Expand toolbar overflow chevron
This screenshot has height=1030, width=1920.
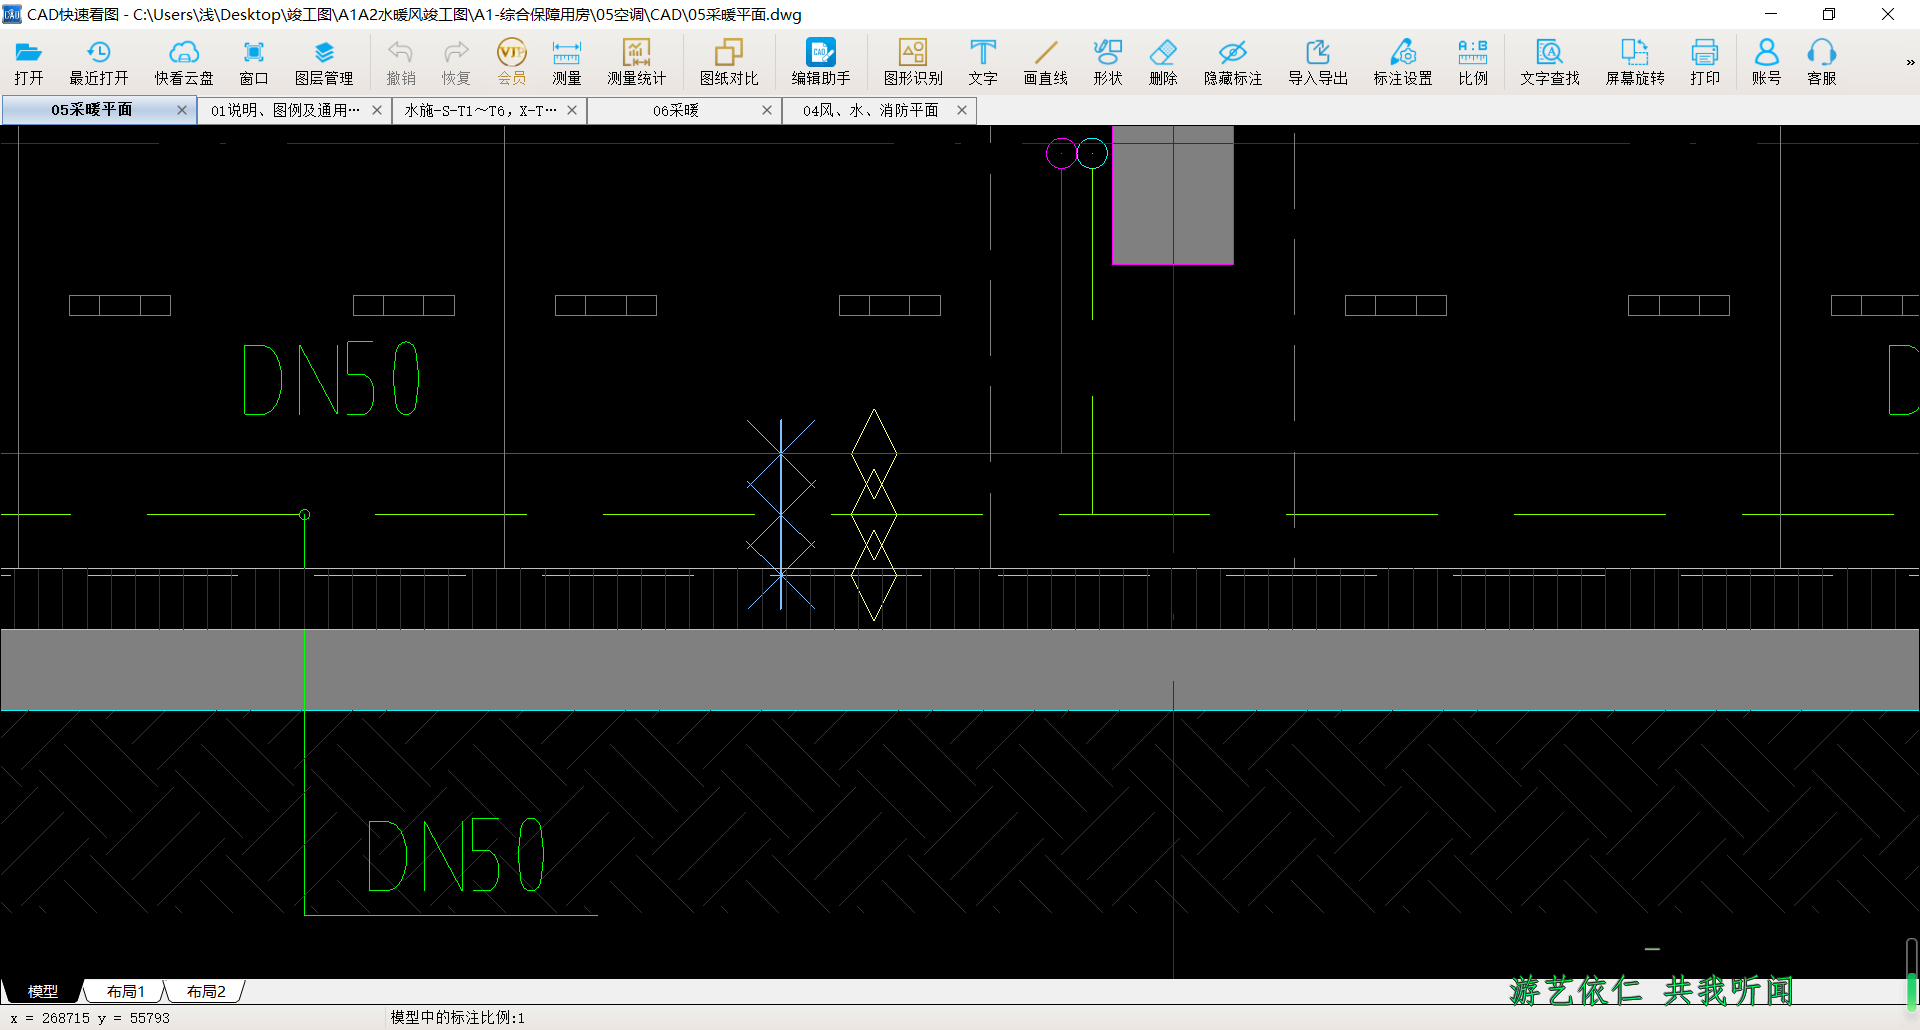(x=1910, y=62)
